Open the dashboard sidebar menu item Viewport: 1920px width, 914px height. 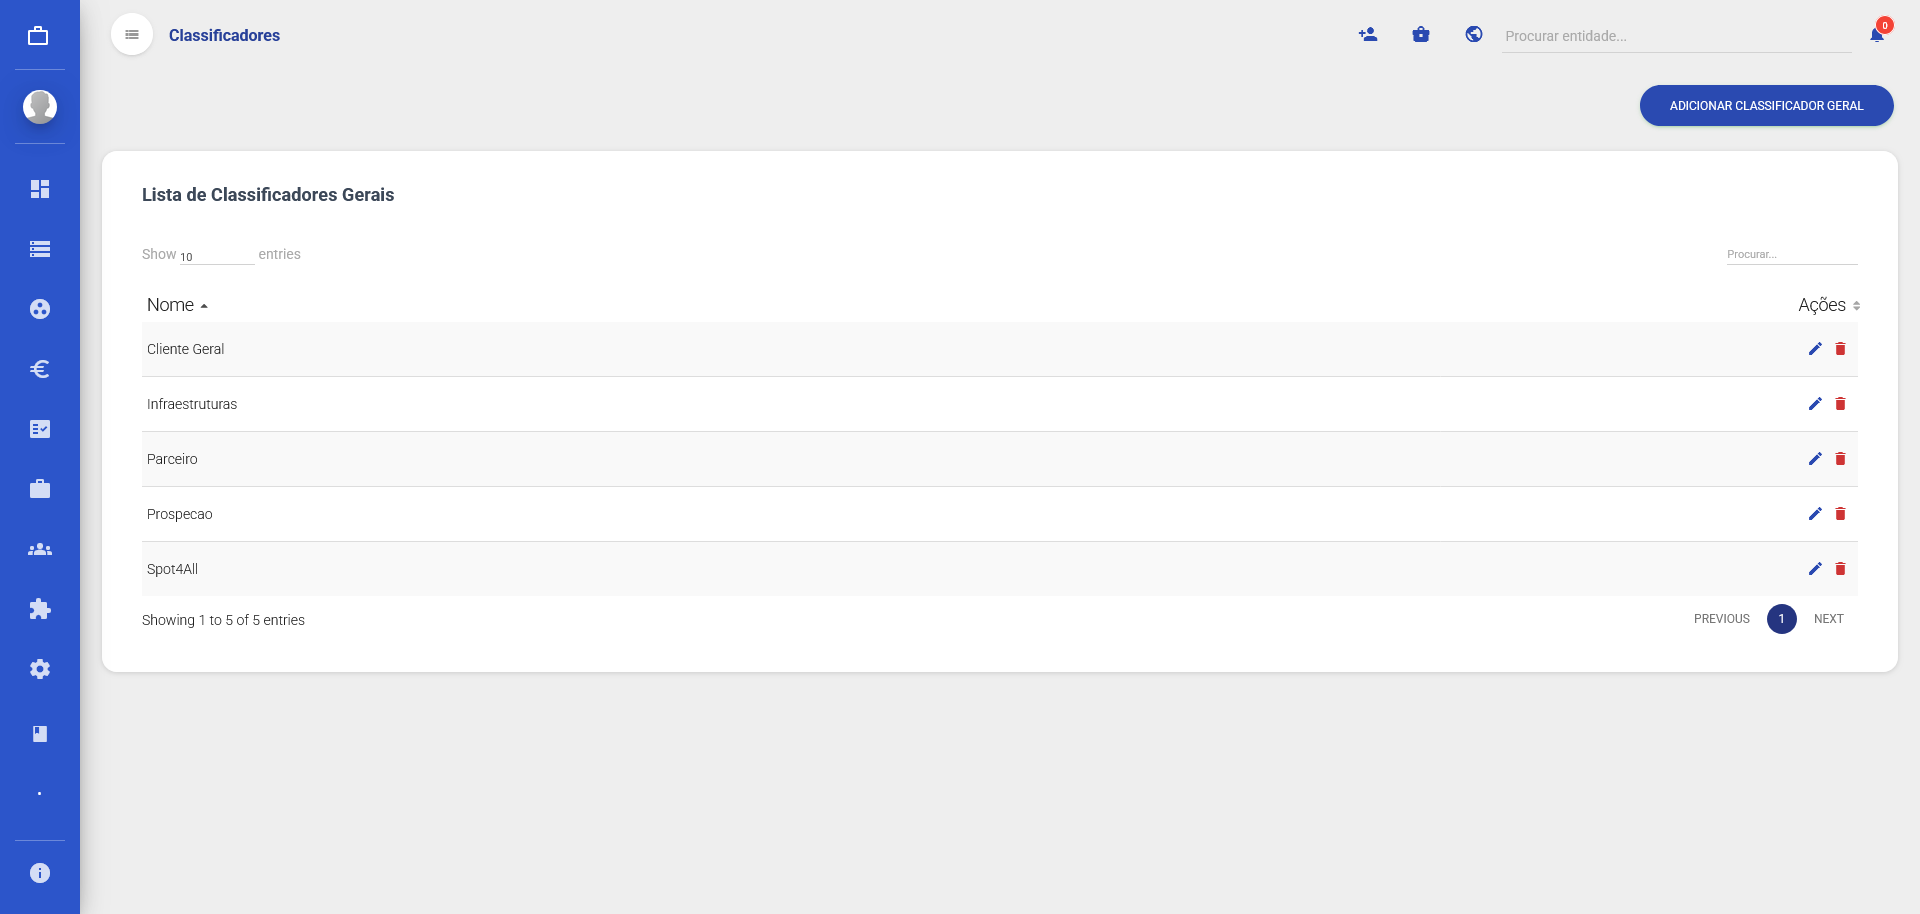40,189
